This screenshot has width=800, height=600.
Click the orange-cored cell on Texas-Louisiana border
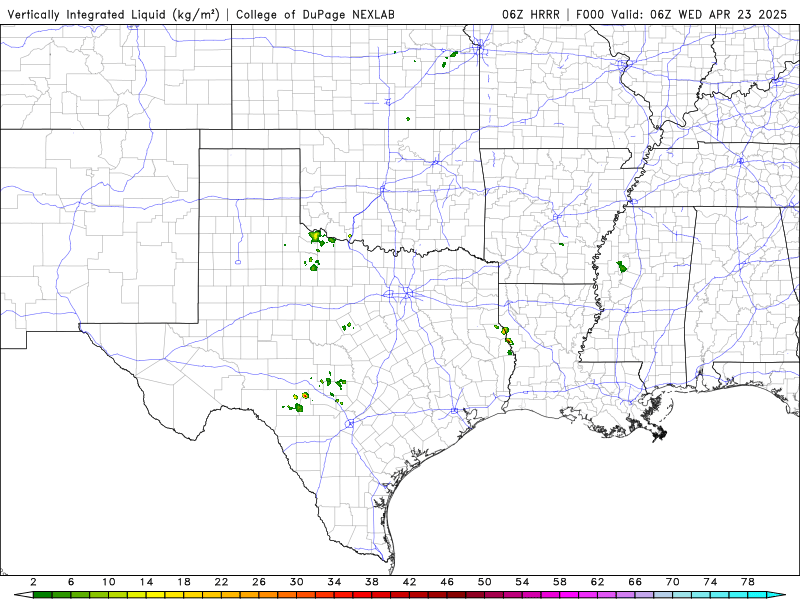click(505, 331)
